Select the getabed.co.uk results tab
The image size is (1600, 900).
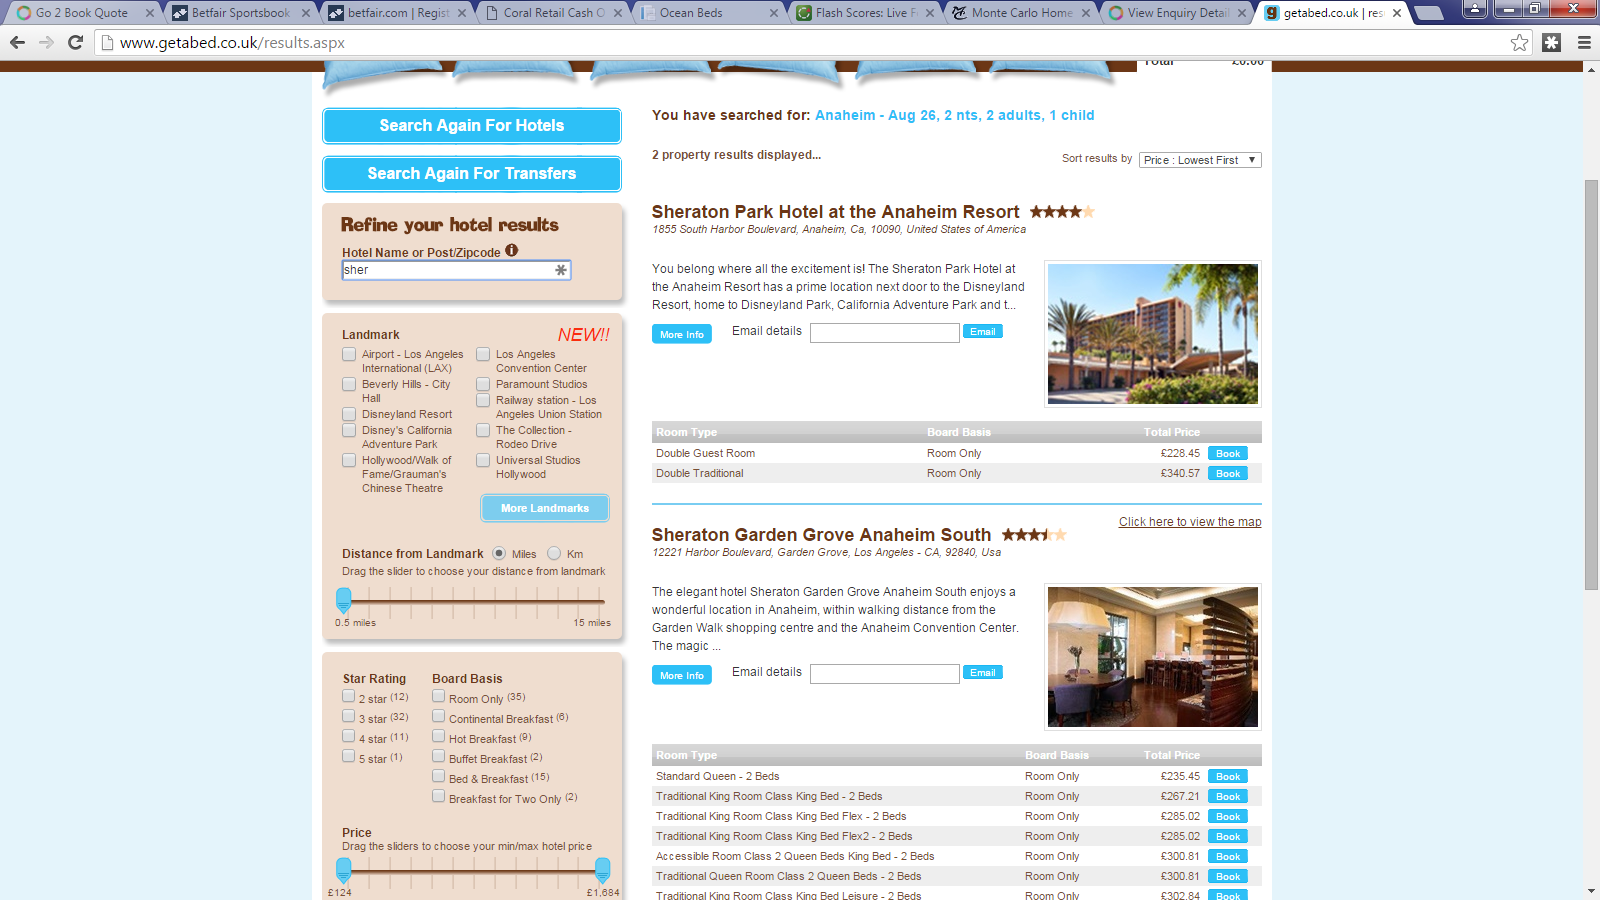pyautogui.click(x=1333, y=13)
